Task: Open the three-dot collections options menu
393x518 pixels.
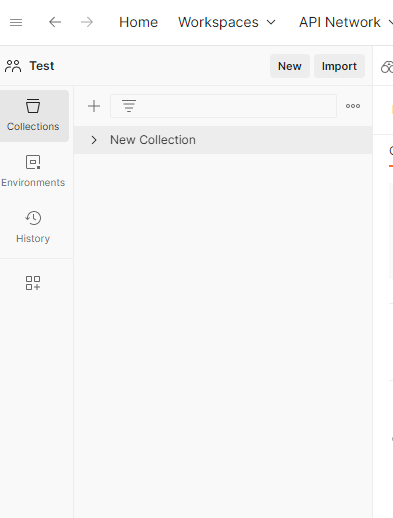Action: click(353, 106)
